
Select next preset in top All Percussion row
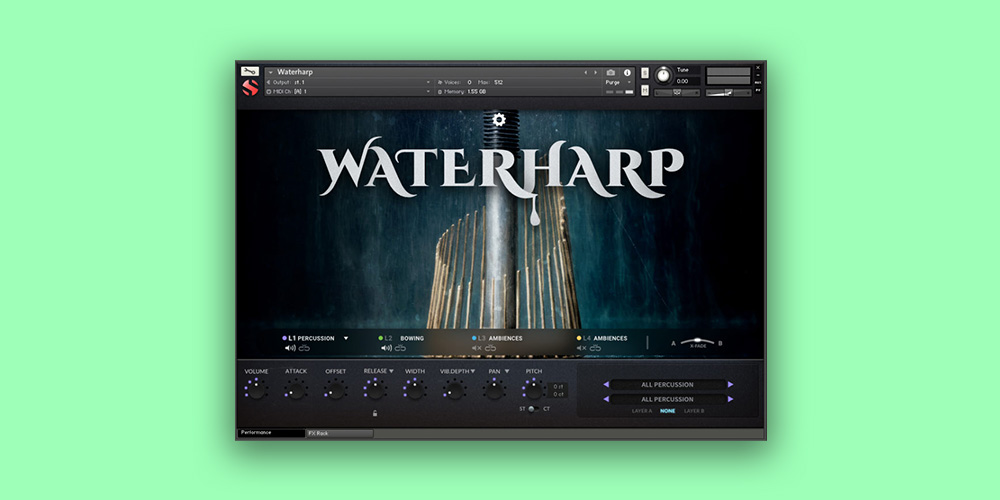click(730, 385)
